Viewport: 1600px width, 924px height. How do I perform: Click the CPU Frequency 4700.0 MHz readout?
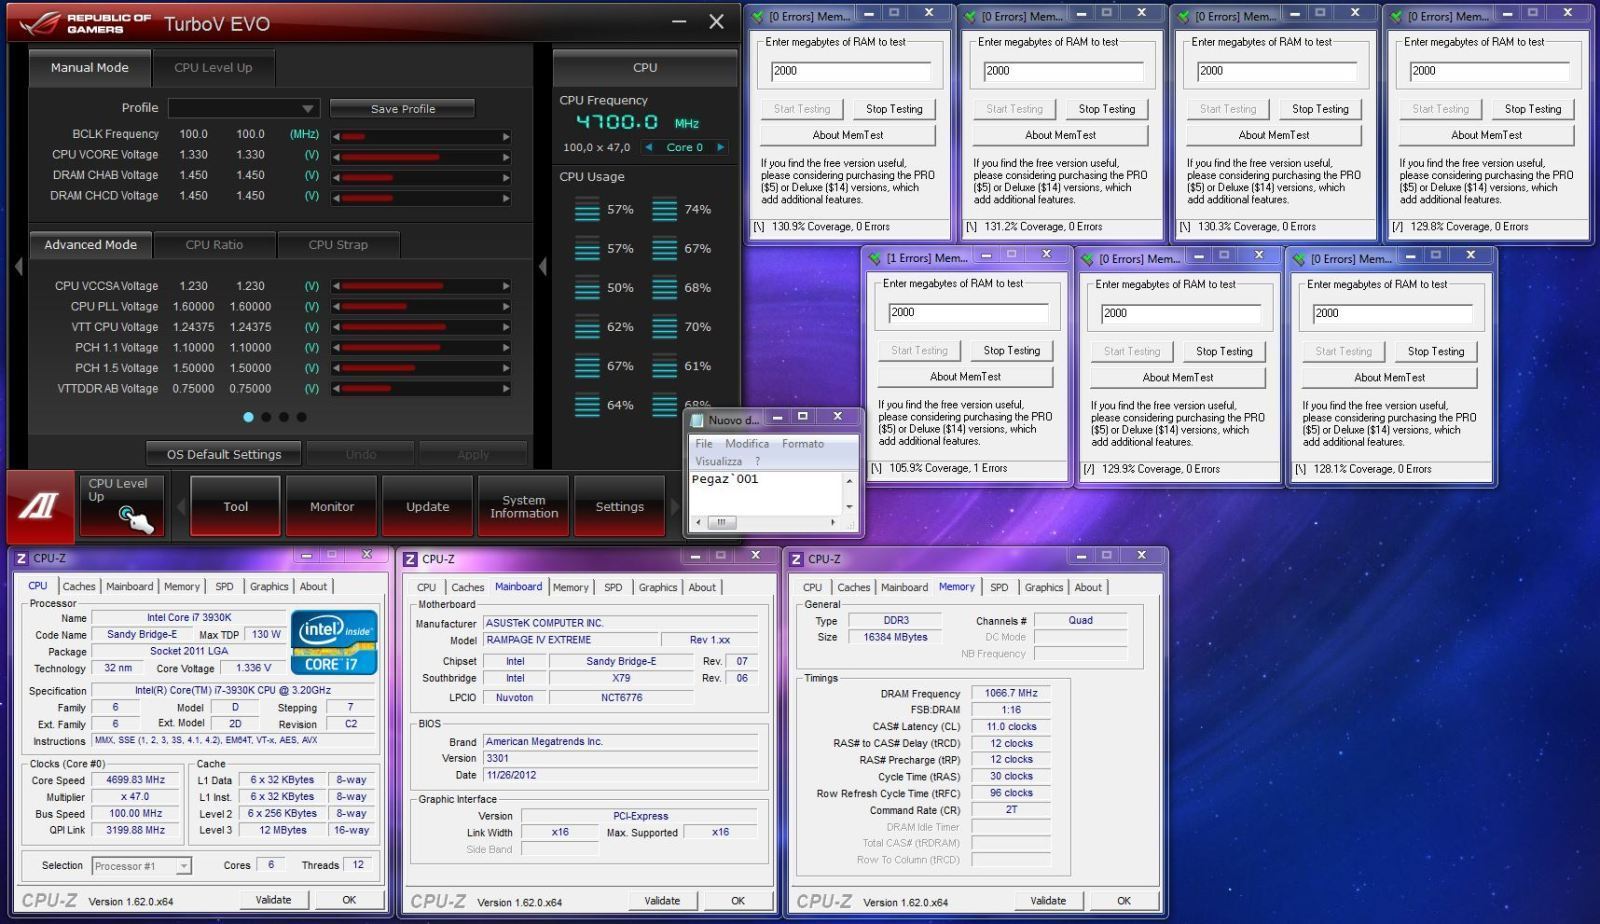pyautogui.click(x=637, y=123)
